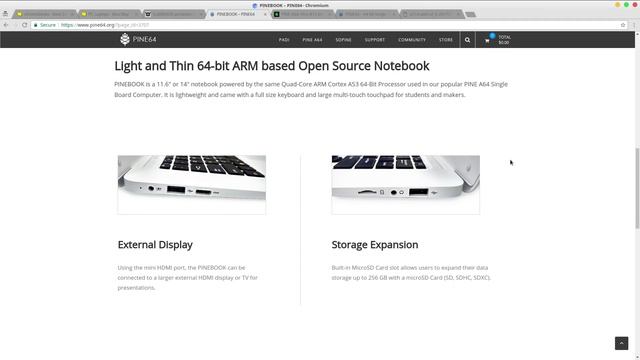Click the yellow window button in title bar
Viewport: 640px width, 360px height.
coord(618,4)
